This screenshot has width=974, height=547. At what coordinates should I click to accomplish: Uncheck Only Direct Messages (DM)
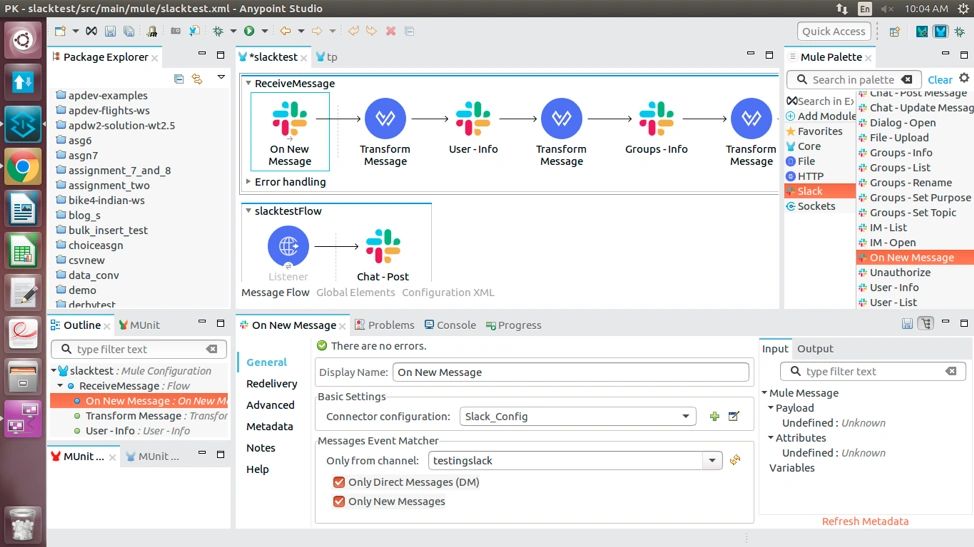[x=339, y=482]
